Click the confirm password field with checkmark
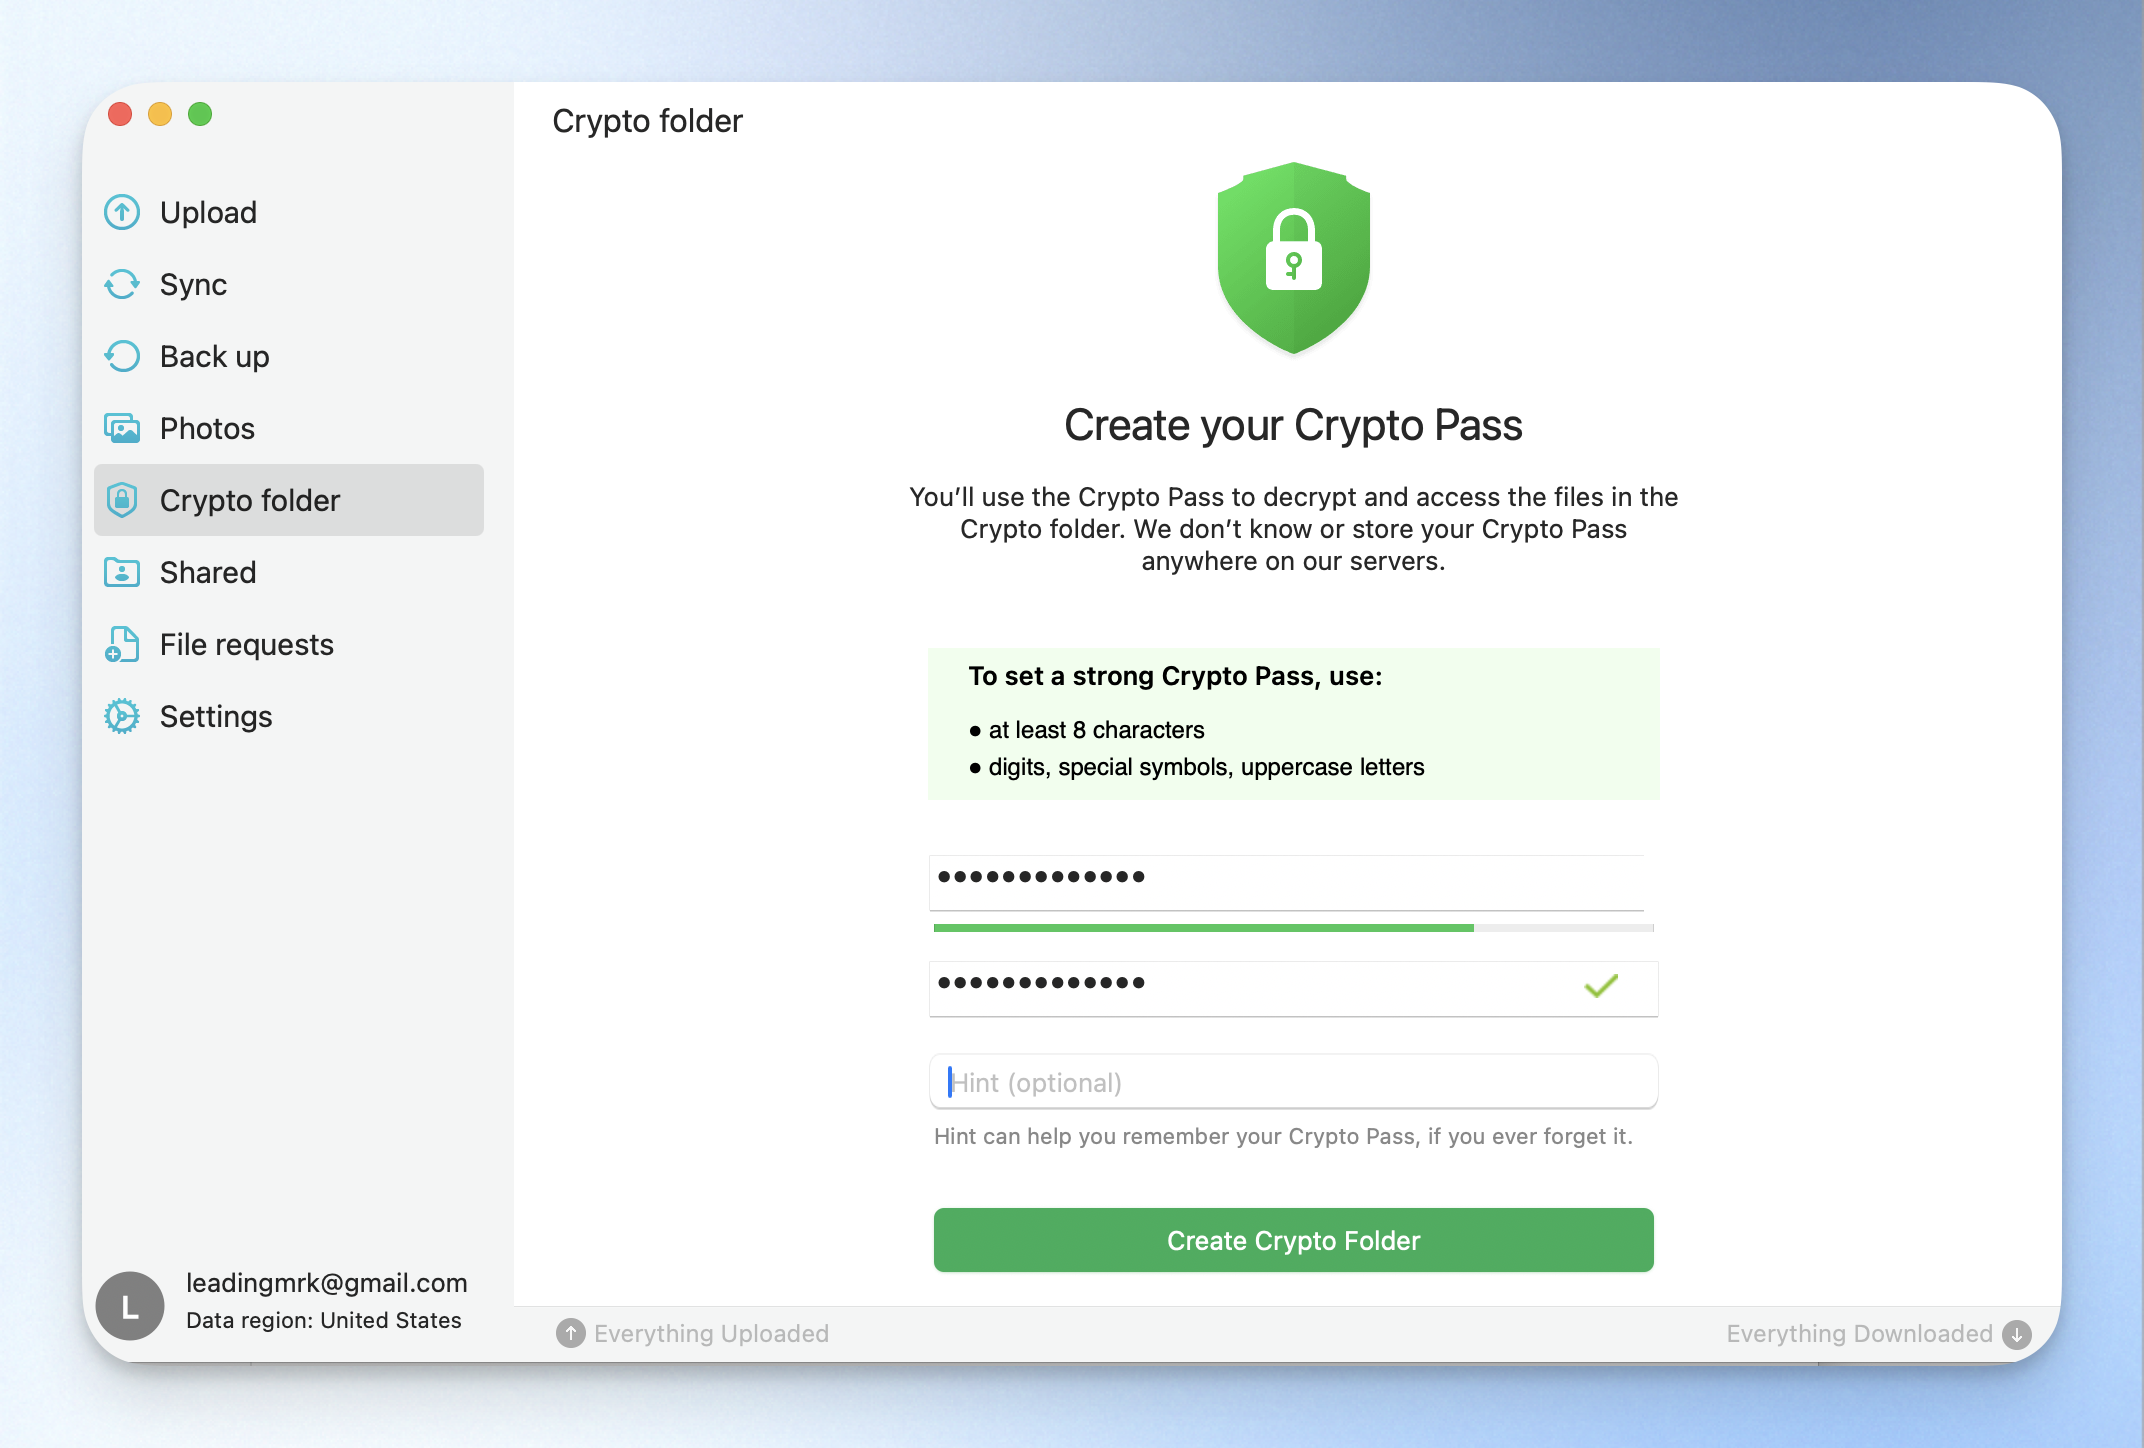Screen dimensions: 2144x1448 [1293, 988]
